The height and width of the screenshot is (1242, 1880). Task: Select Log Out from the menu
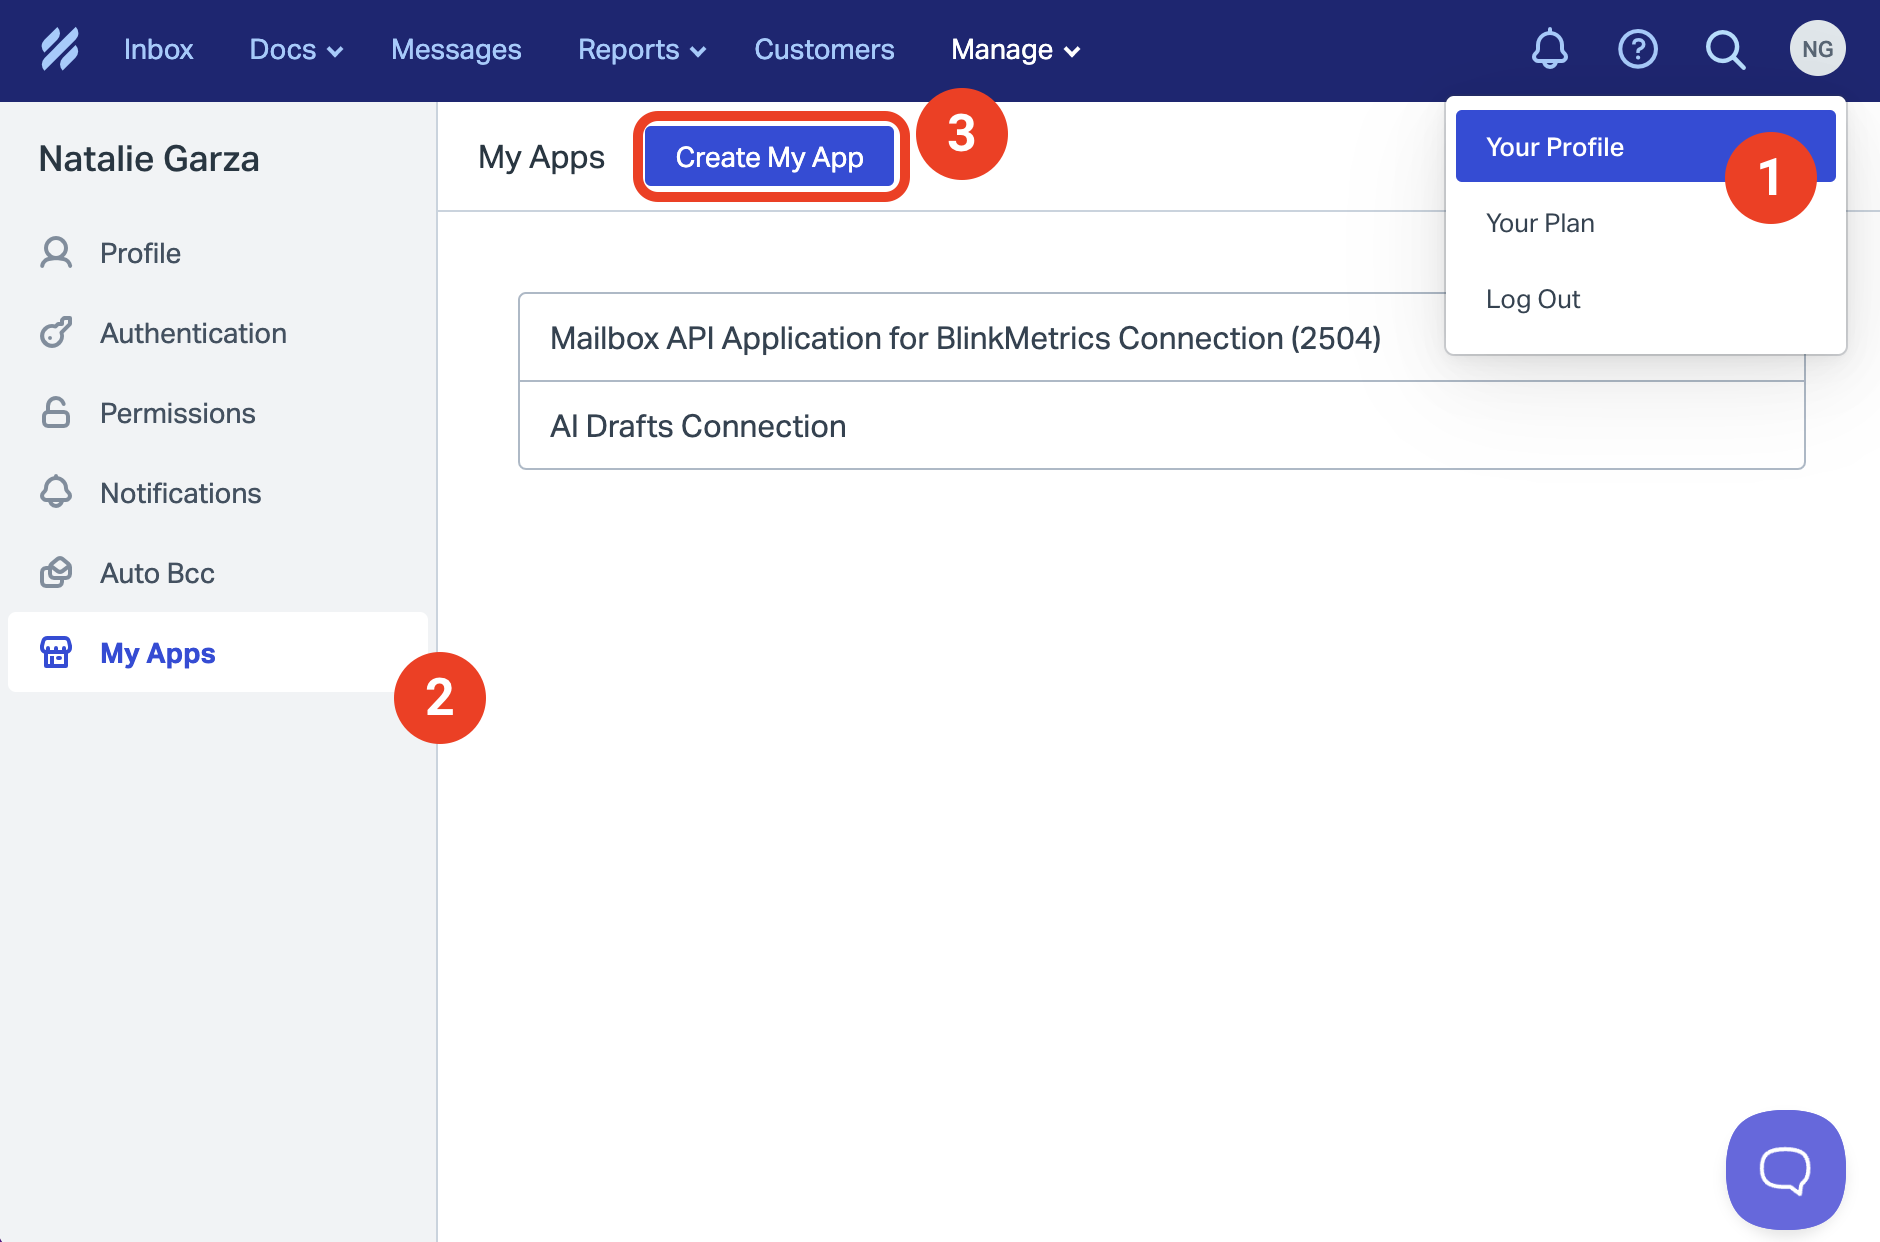tap(1533, 298)
